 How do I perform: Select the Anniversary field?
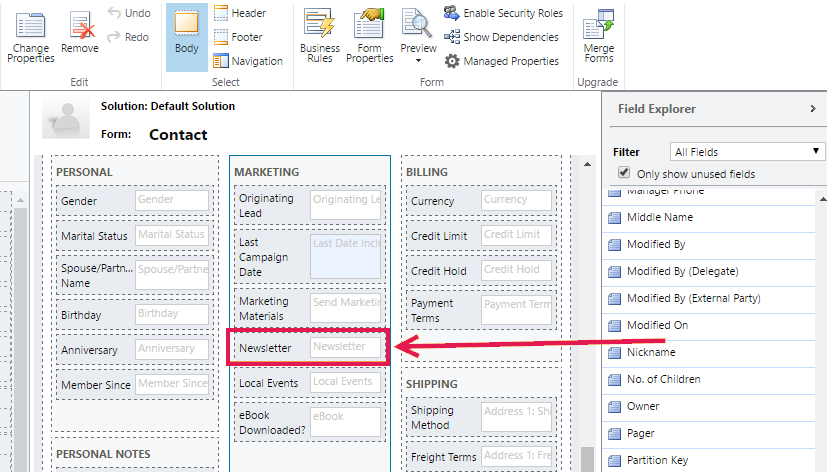[135, 349]
